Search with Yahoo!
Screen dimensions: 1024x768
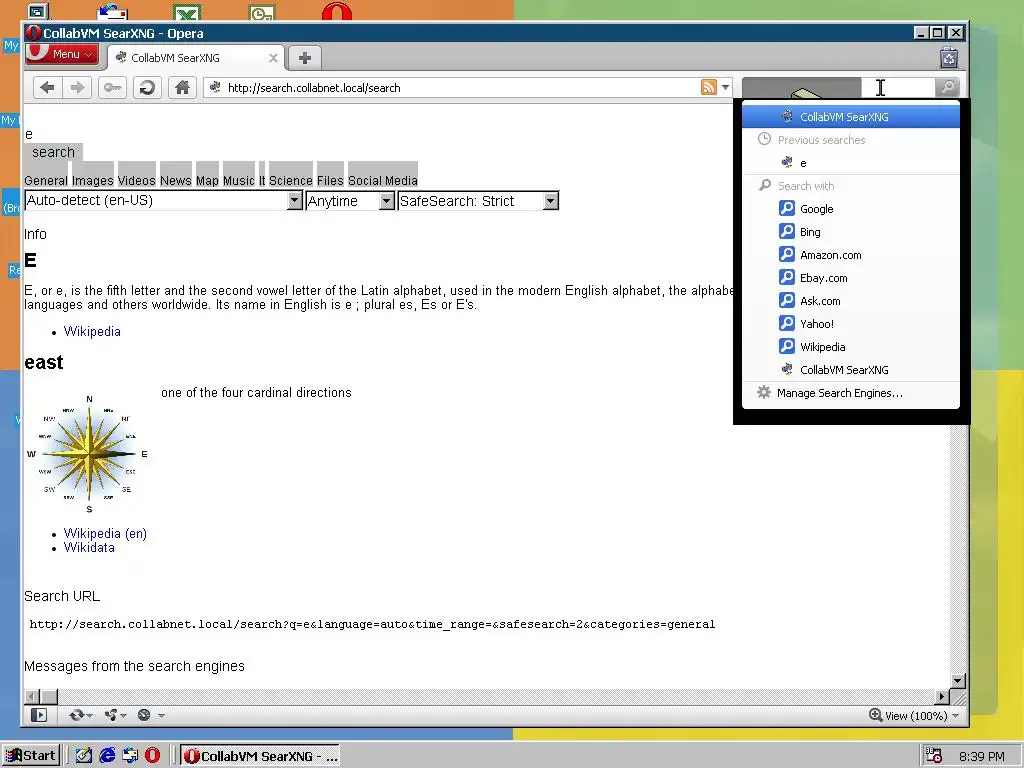click(851, 324)
